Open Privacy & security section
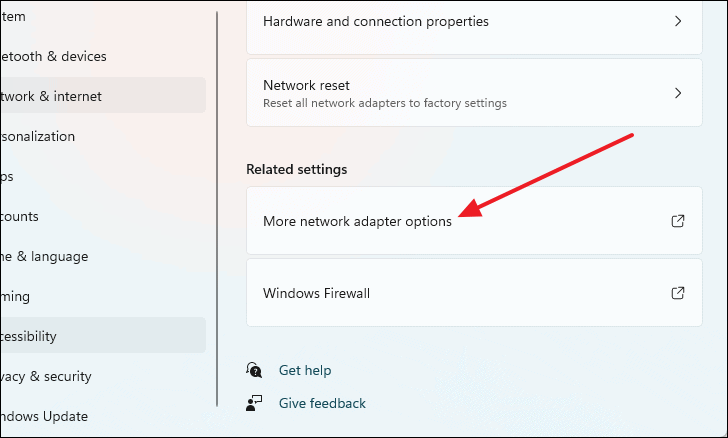Screen dimensions: 728x438 click(x=103, y=376)
